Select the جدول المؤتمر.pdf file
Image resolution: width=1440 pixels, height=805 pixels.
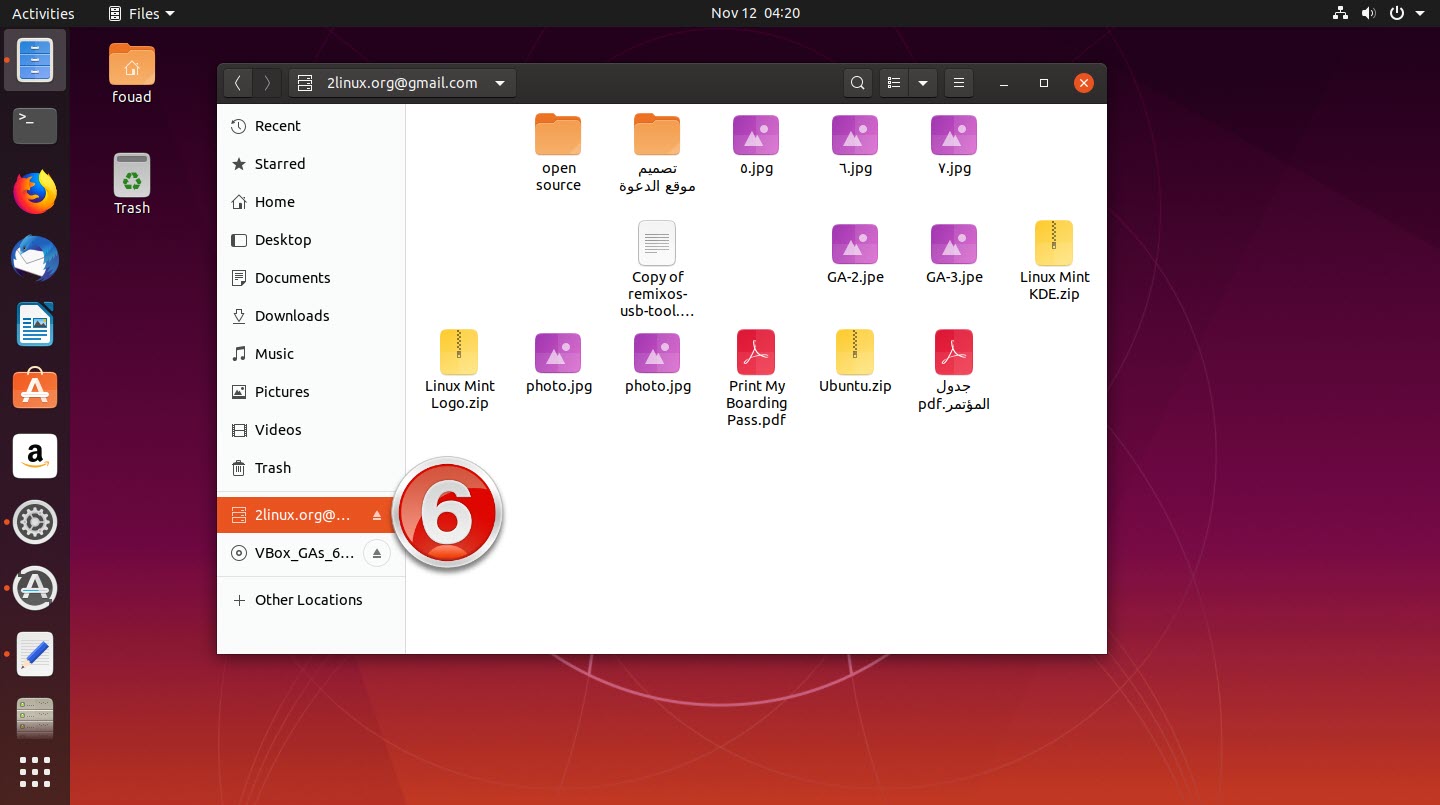point(954,370)
